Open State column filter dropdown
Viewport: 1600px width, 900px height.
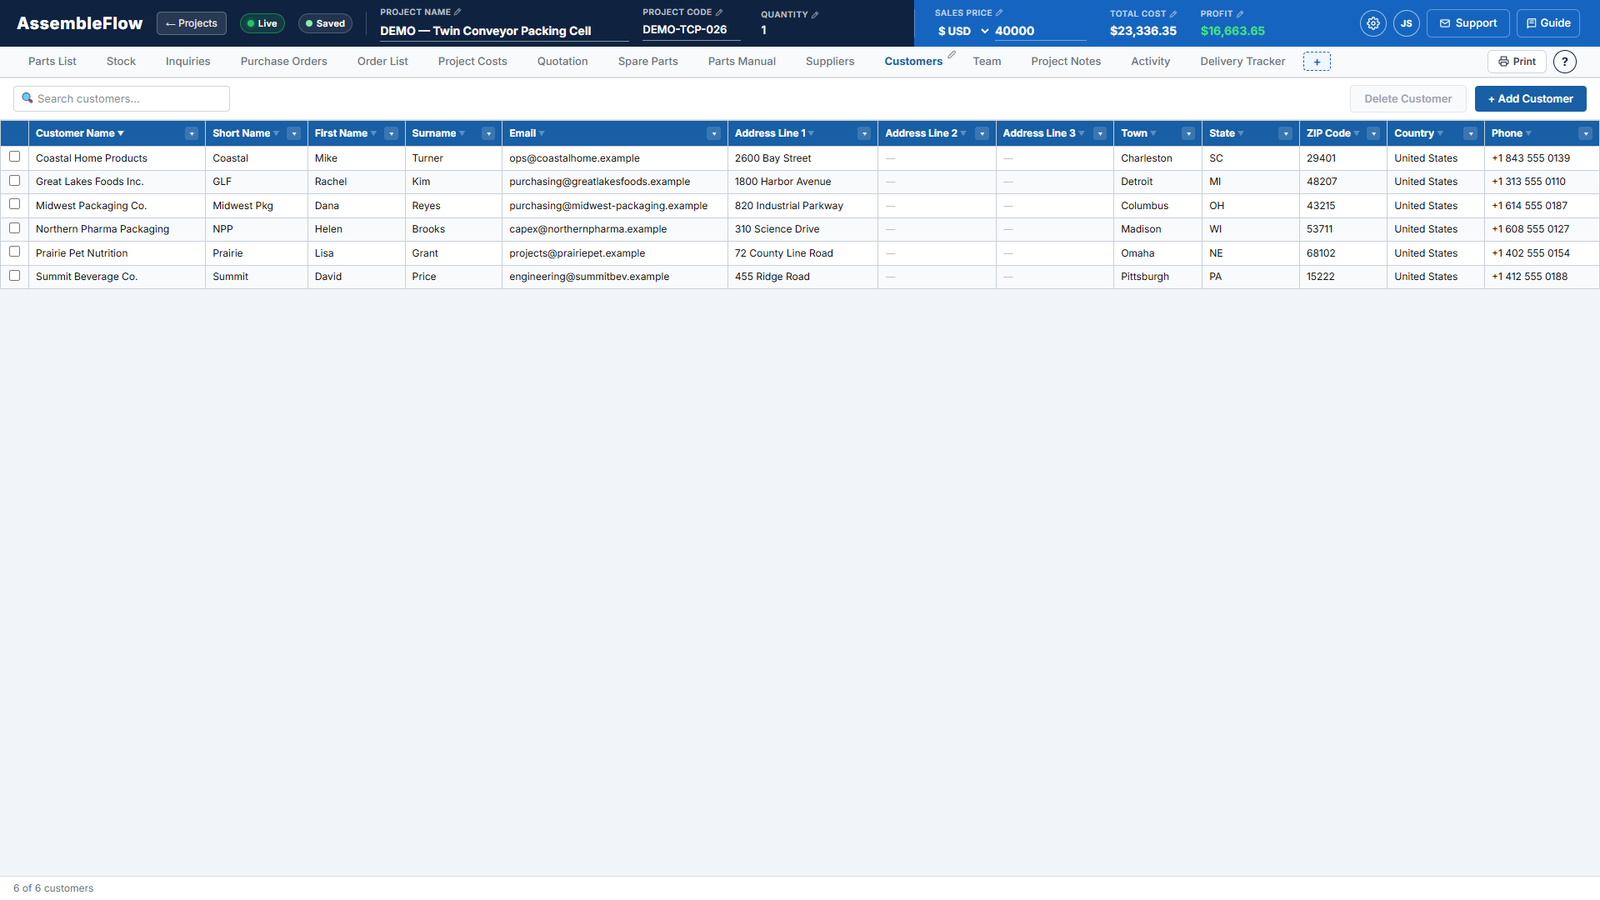[x=1286, y=134]
